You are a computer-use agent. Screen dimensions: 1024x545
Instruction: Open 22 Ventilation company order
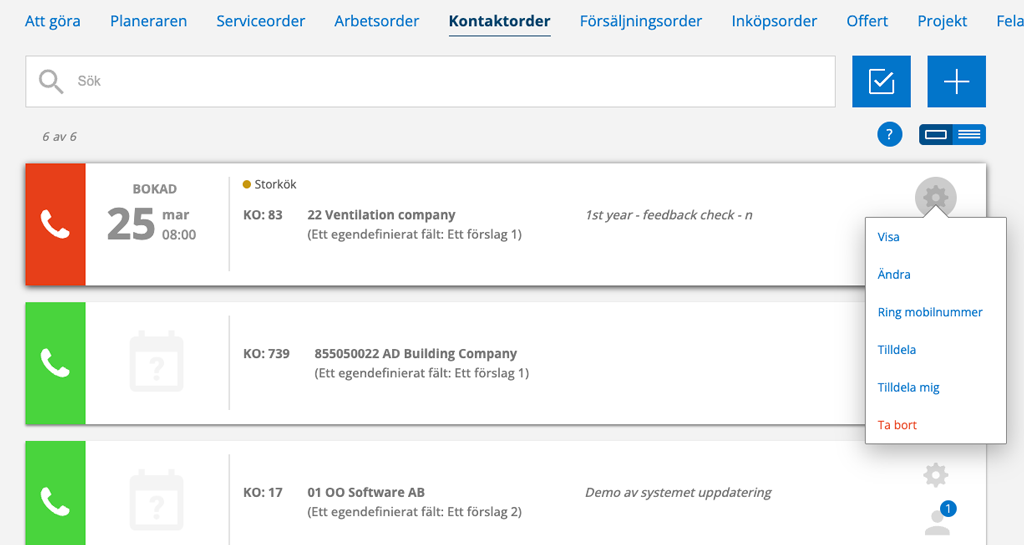(x=381, y=215)
